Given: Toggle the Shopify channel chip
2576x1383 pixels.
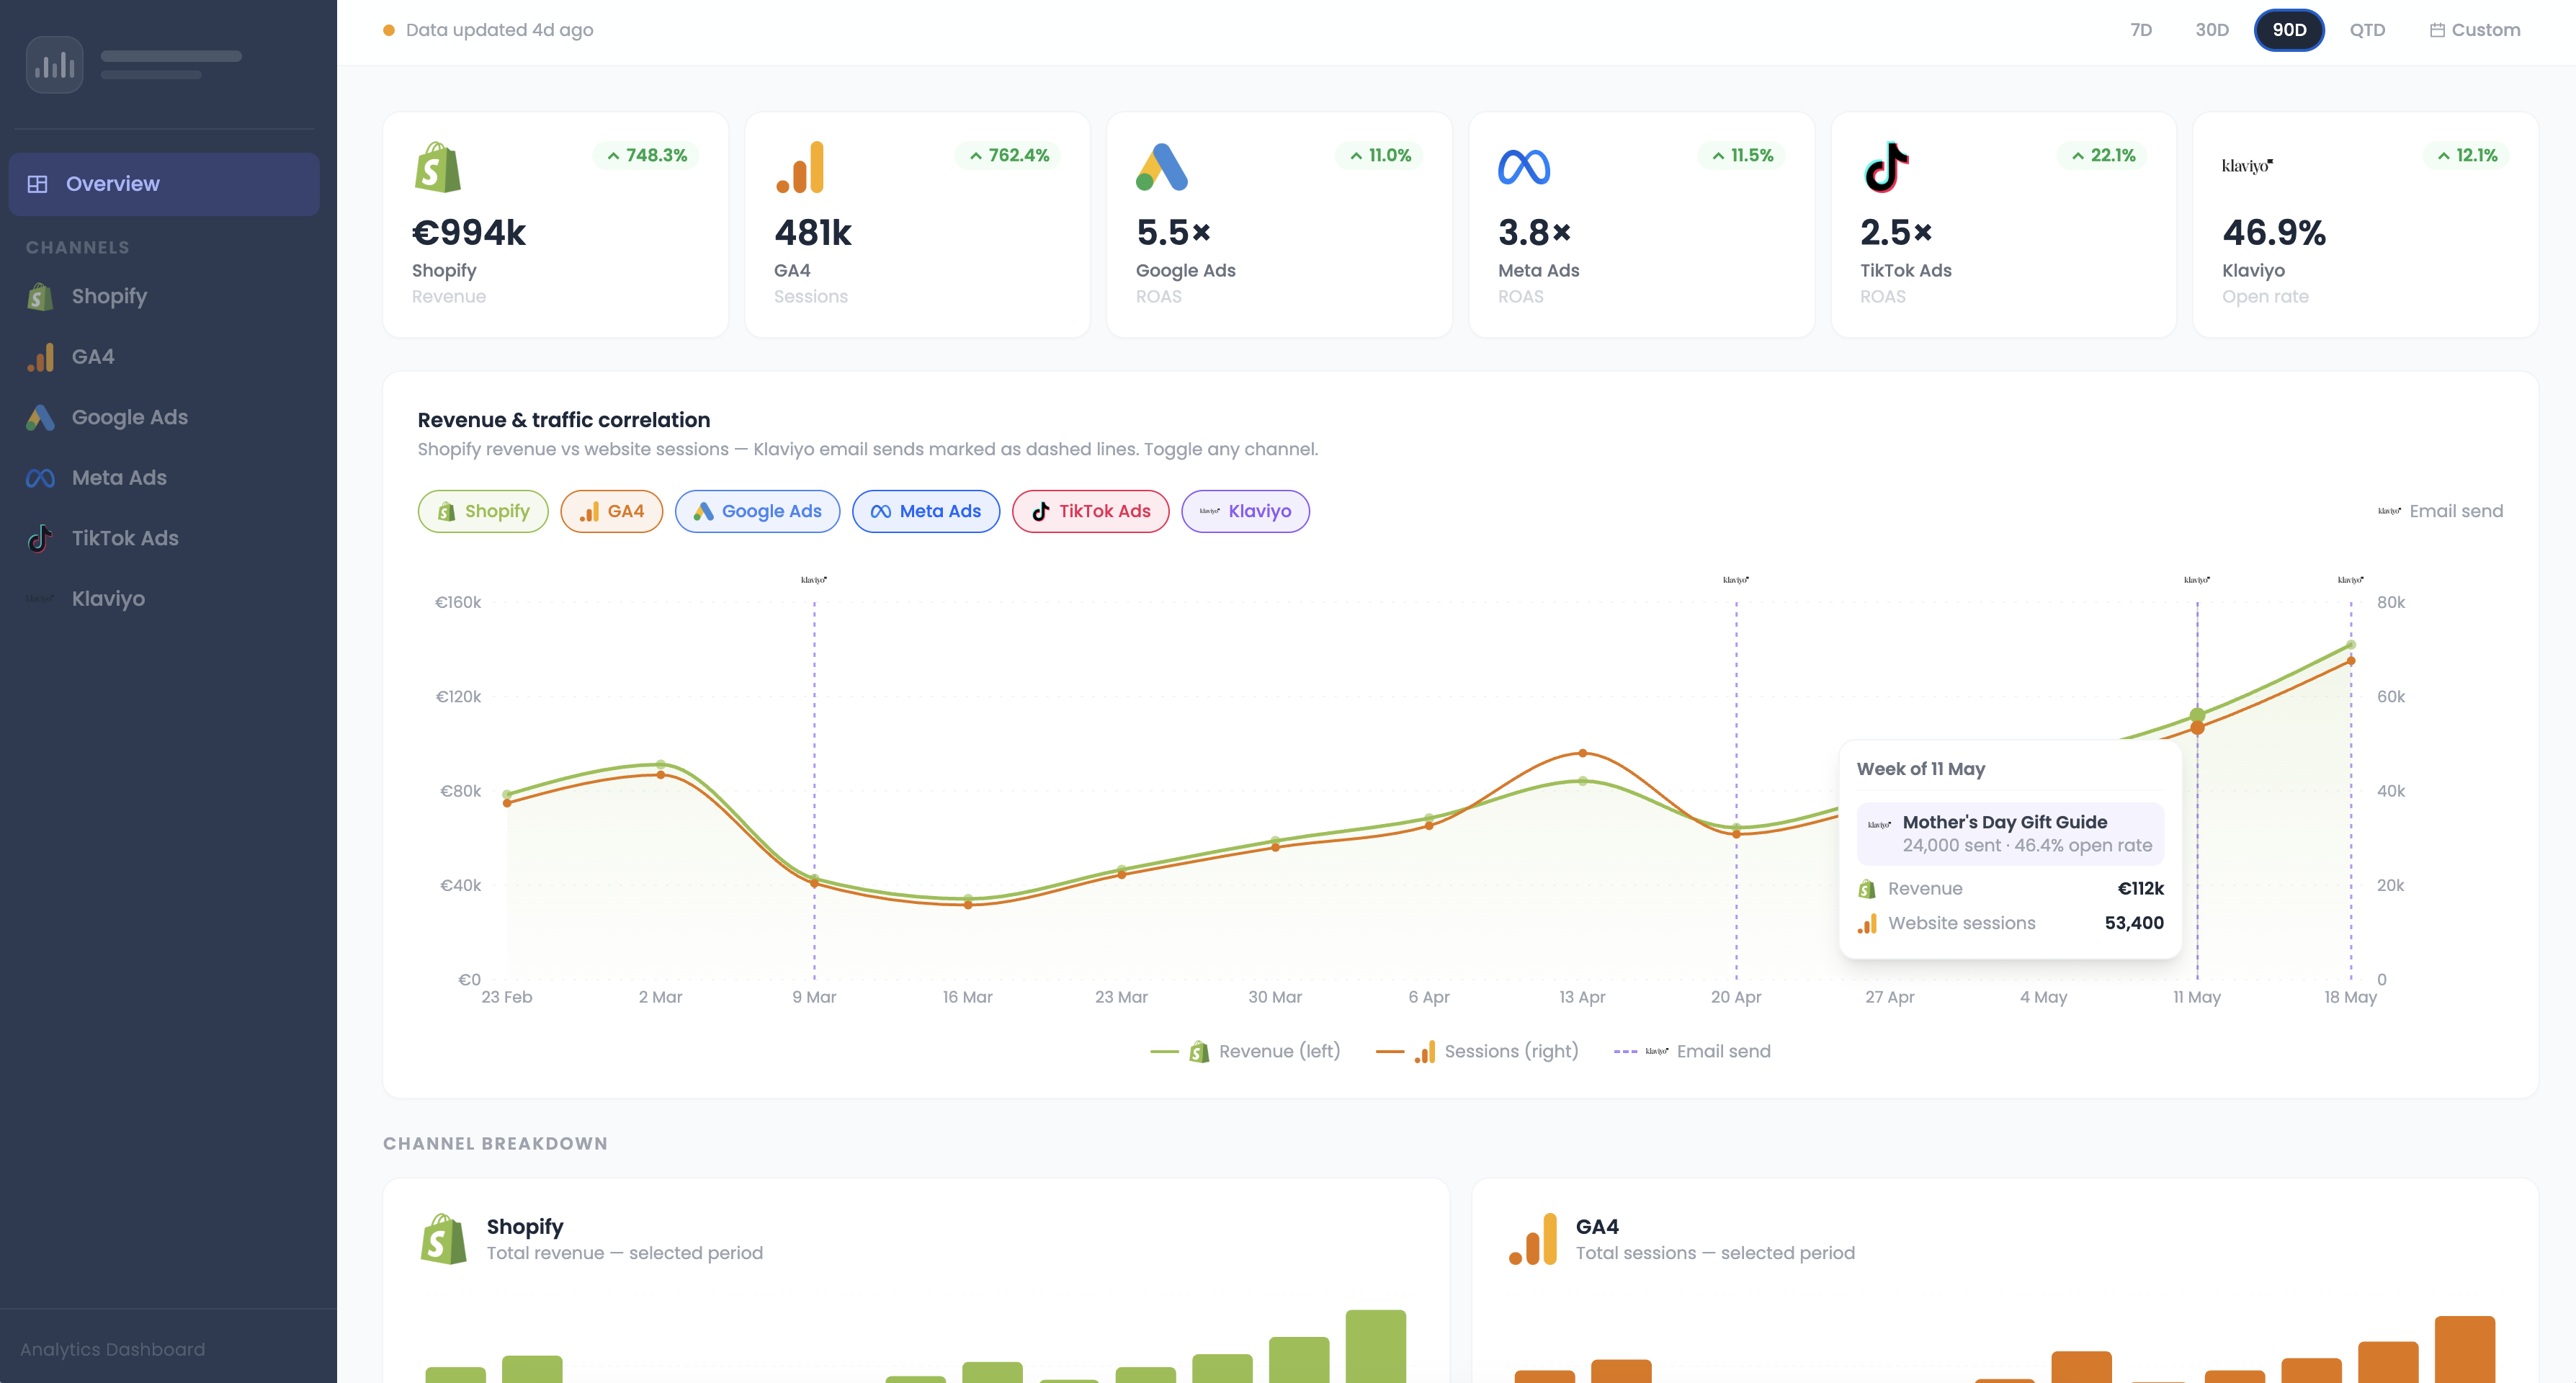Looking at the screenshot, I should [x=483, y=511].
